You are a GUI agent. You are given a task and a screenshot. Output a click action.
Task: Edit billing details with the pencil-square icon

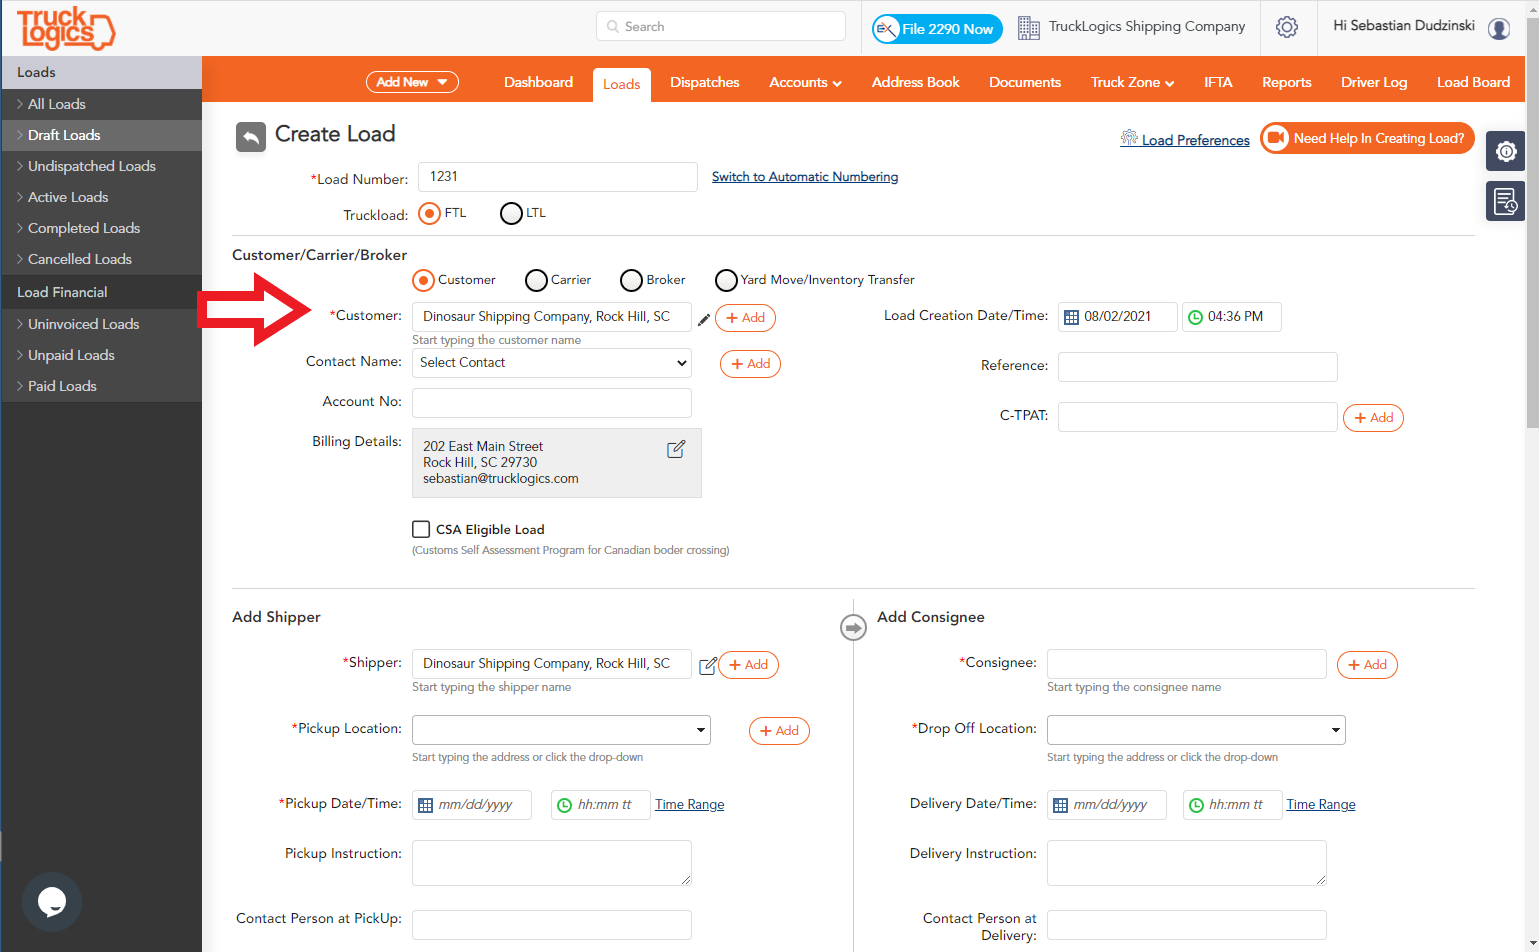pyautogui.click(x=676, y=449)
